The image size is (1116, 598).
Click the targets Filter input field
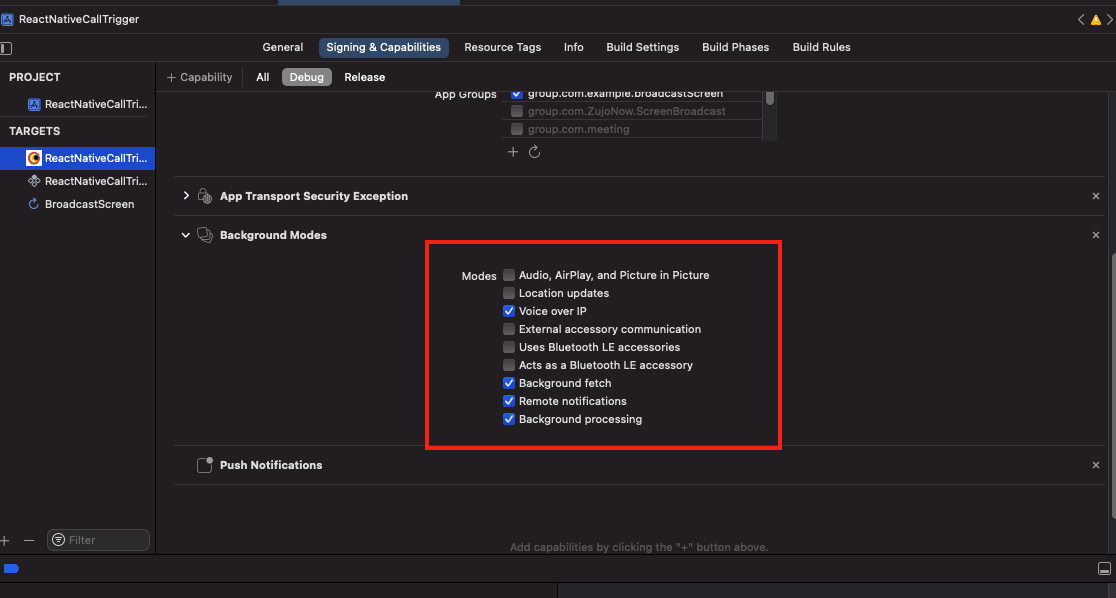click(98, 540)
